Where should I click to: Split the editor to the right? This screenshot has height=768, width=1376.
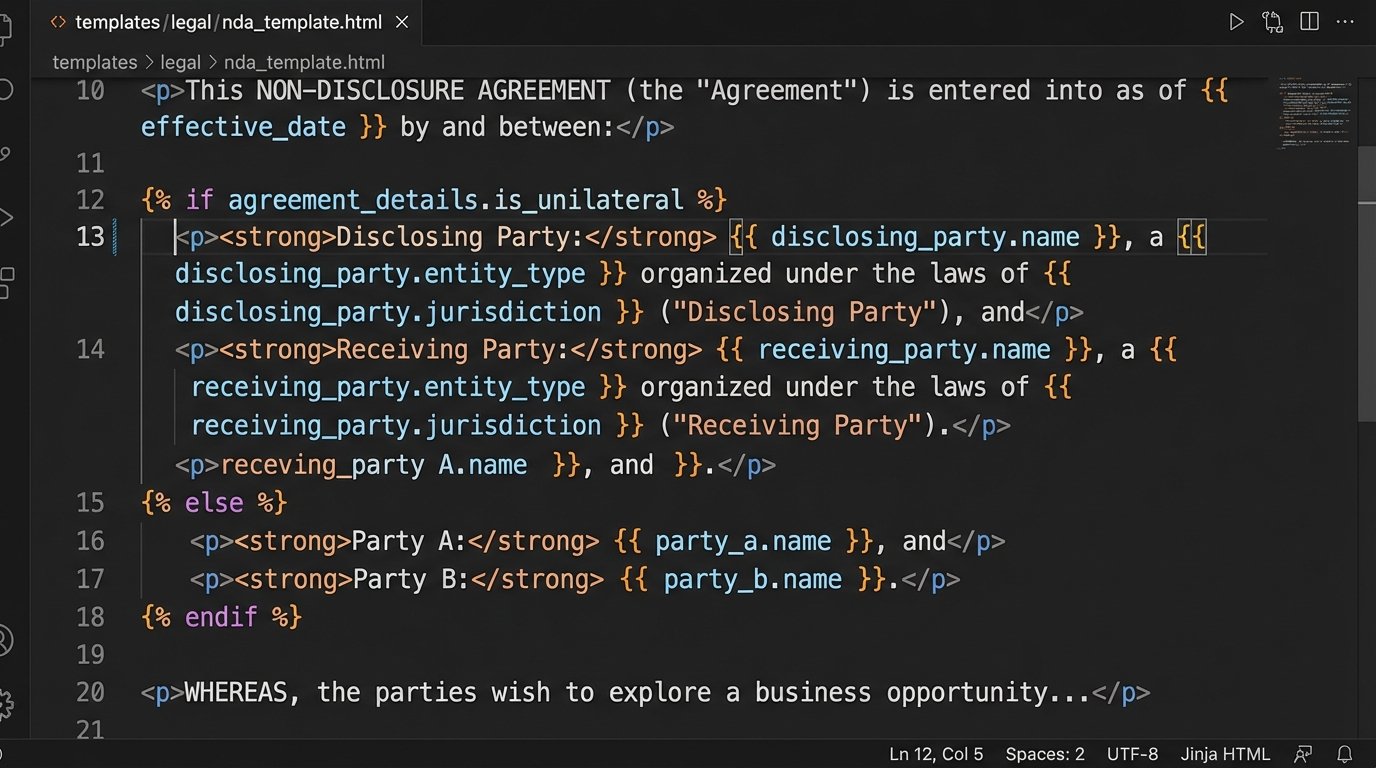(1309, 21)
